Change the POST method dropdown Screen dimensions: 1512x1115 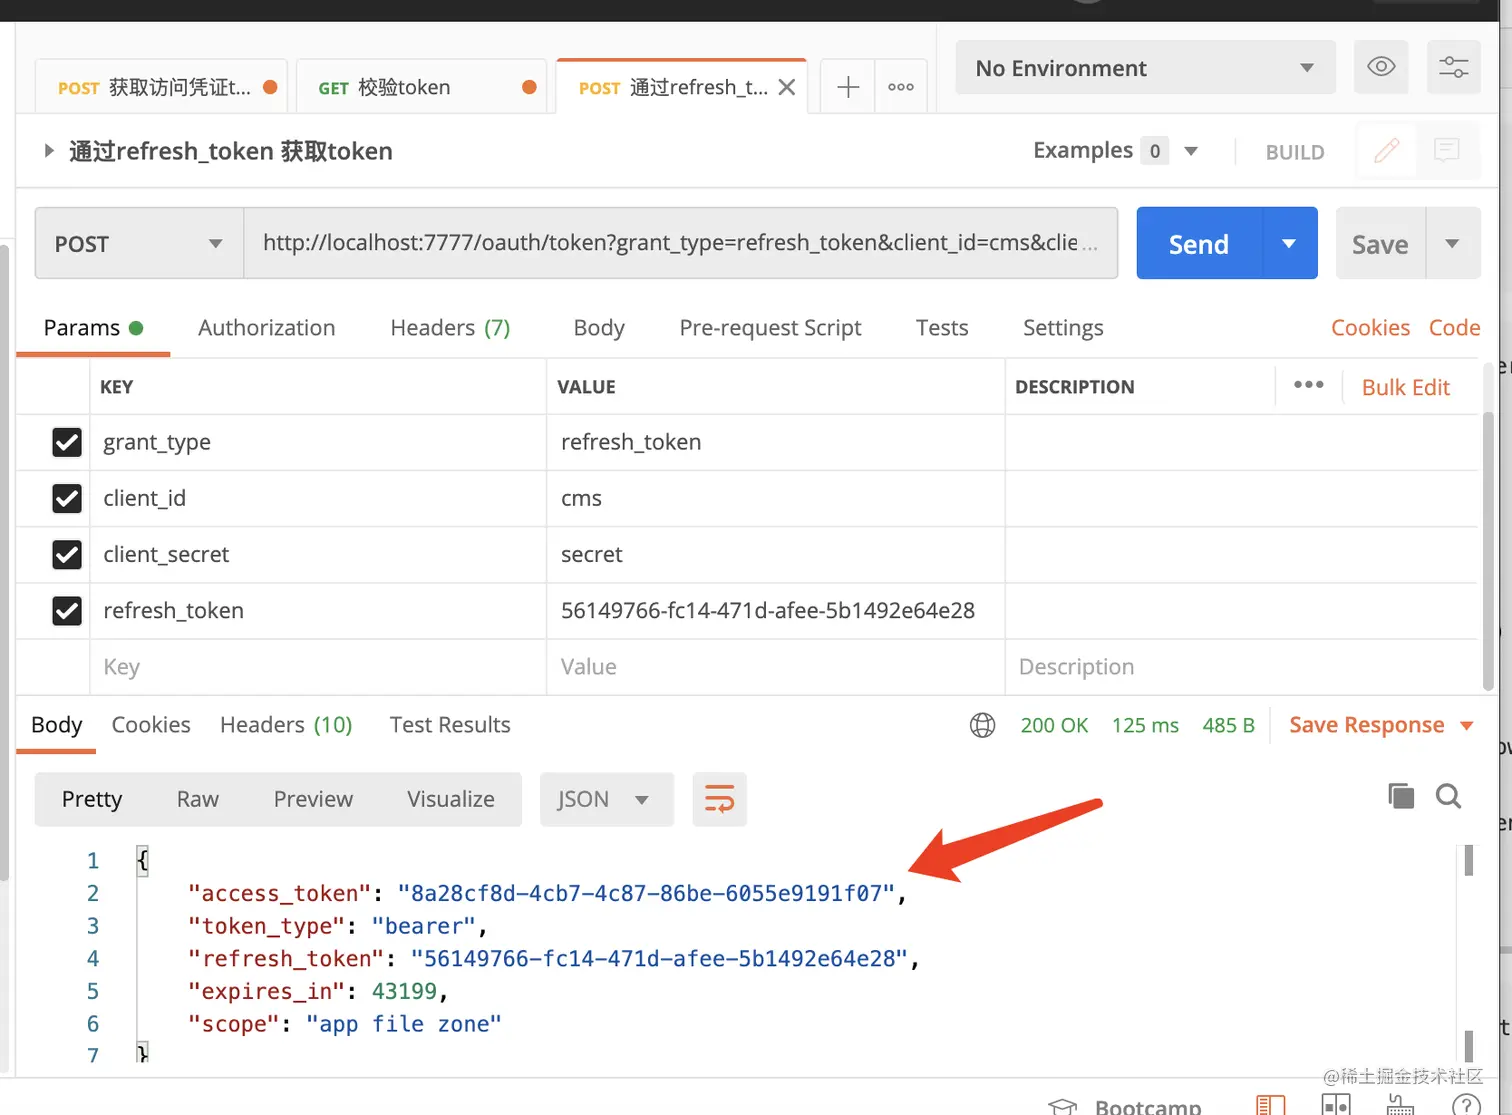[x=139, y=243]
